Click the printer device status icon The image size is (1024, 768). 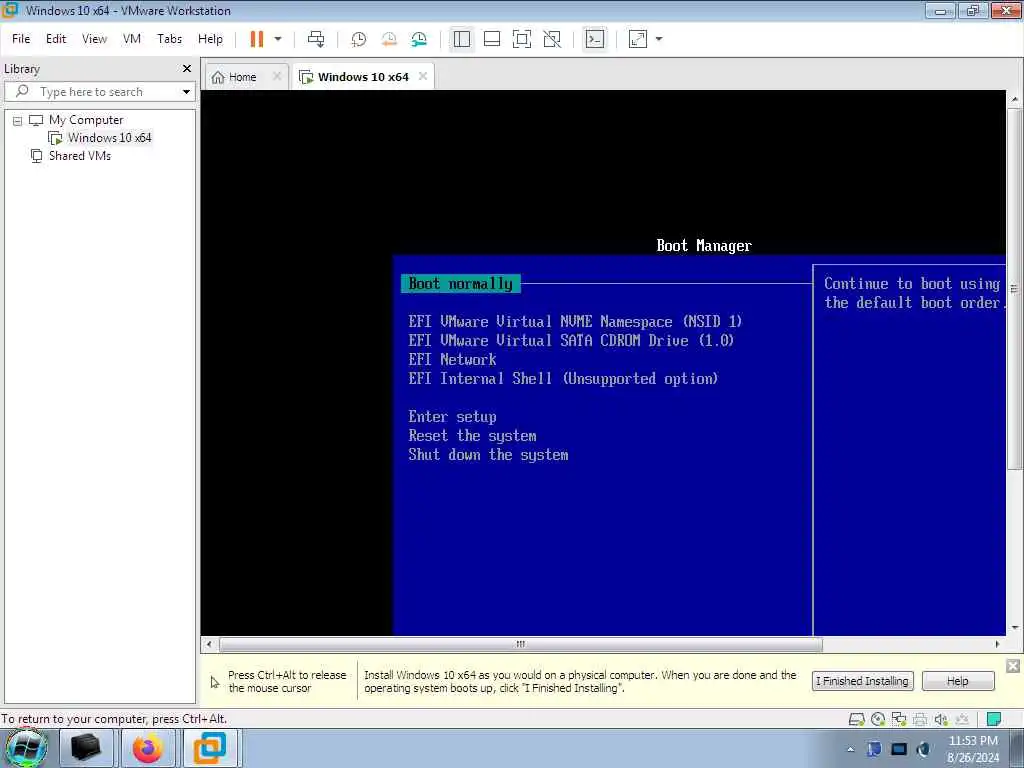click(x=920, y=720)
